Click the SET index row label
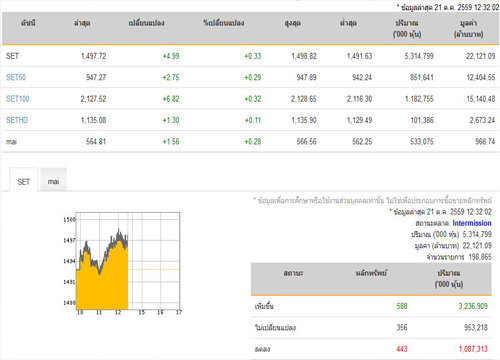The image size is (500, 360). (12, 56)
